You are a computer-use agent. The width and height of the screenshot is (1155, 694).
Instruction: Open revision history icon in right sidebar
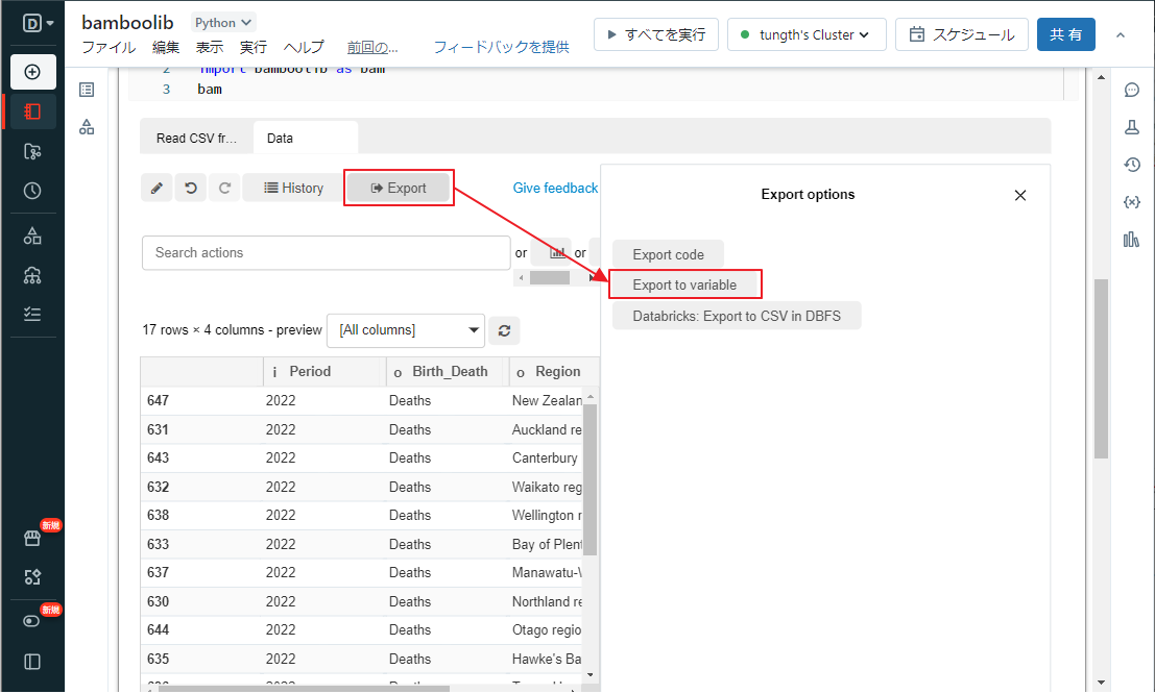coord(1131,165)
